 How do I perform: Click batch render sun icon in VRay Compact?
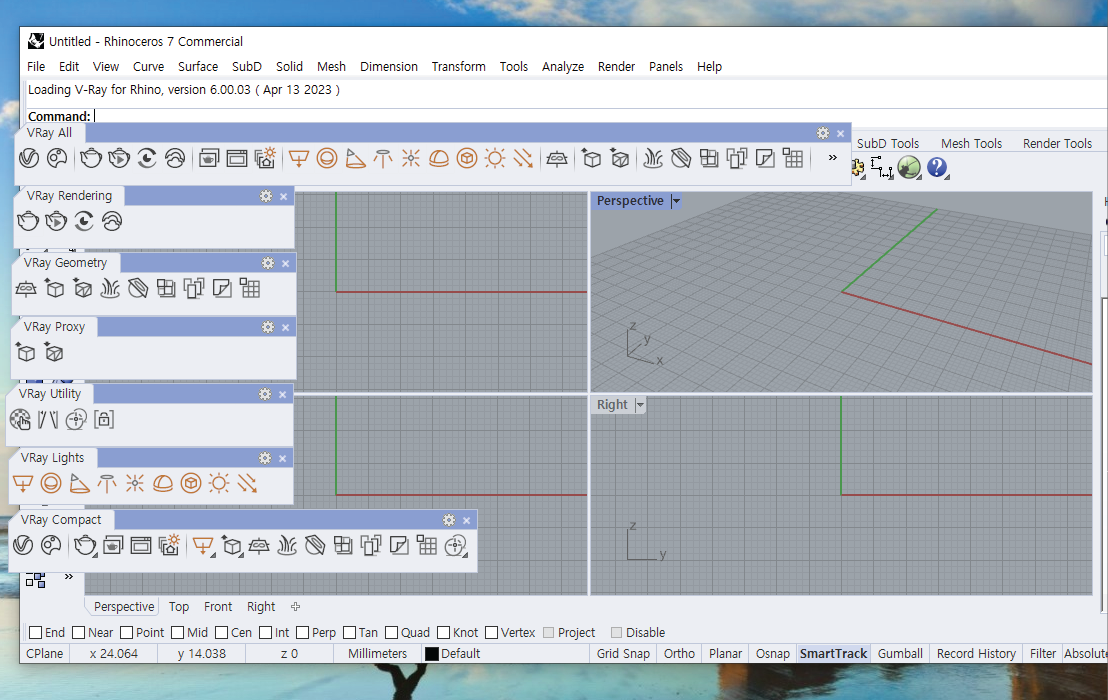pos(170,545)
